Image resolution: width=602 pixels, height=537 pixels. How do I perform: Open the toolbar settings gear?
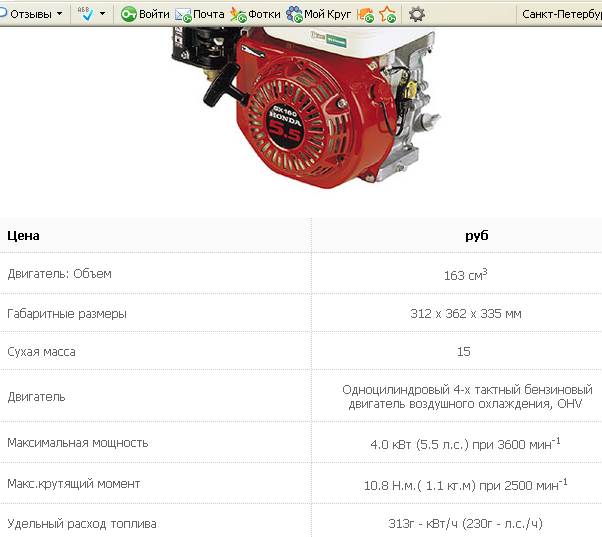417,14
